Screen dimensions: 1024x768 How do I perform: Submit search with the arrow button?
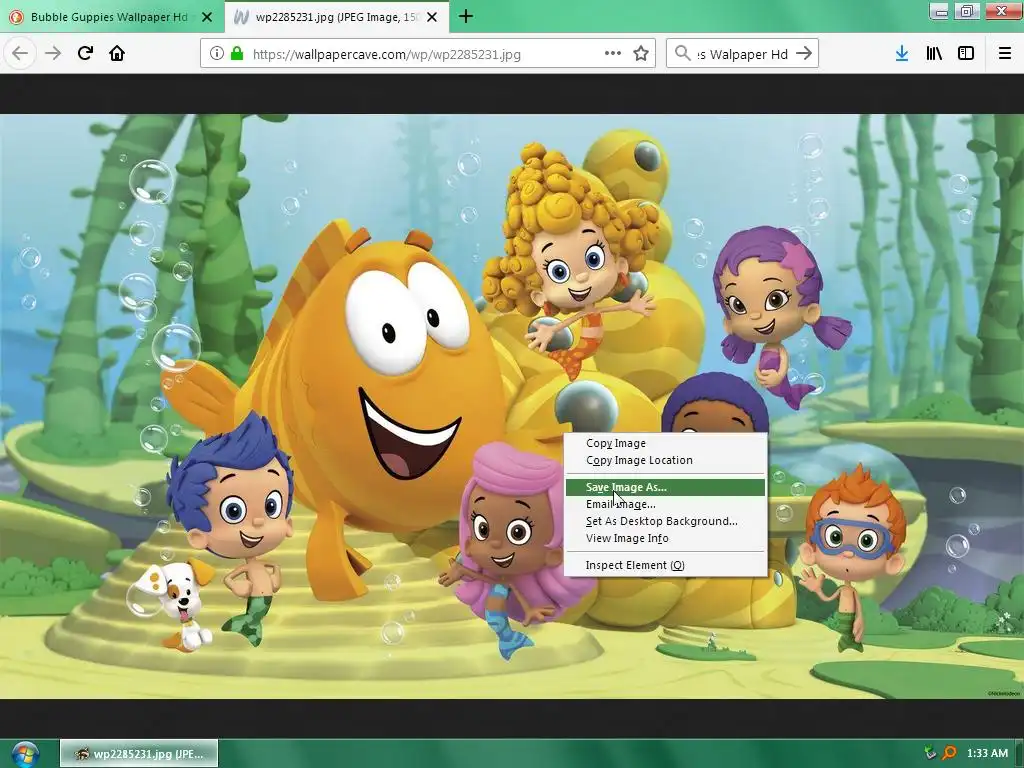[804, 53]
